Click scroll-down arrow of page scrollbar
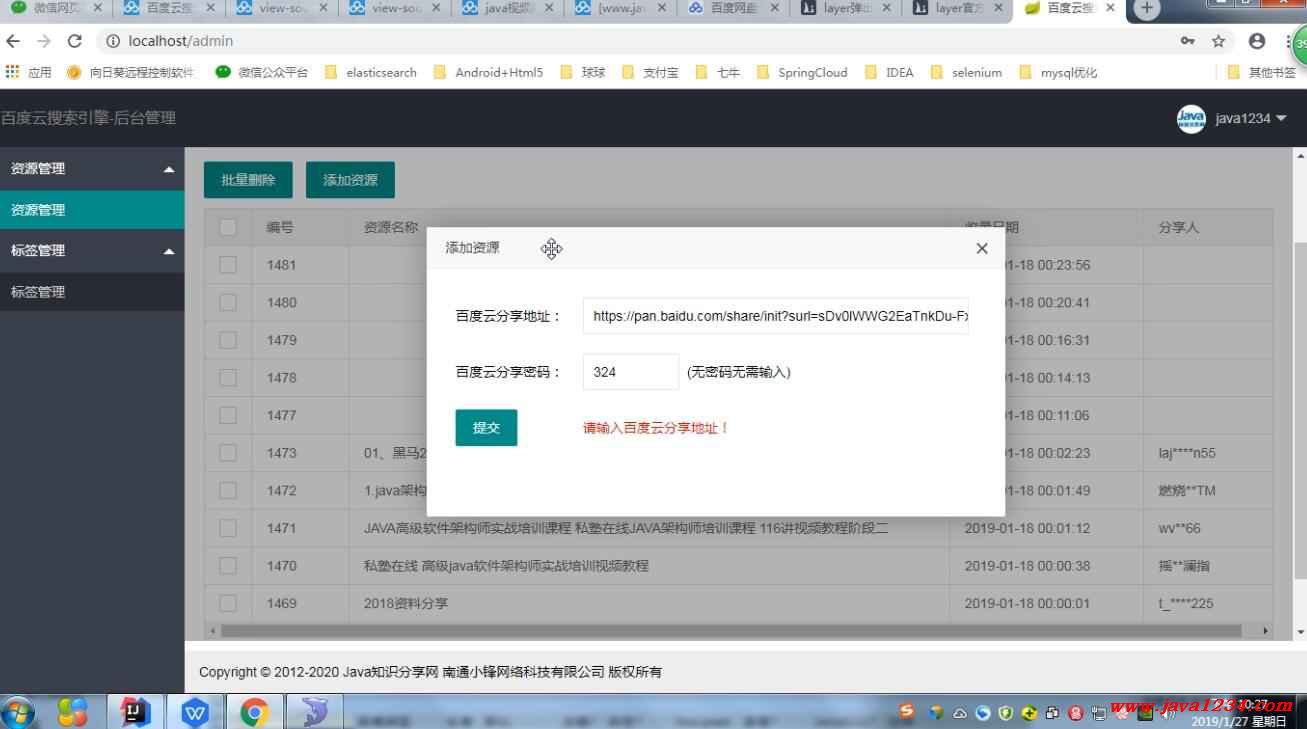Viewport: 1307px width, 729px height. 1300,632
